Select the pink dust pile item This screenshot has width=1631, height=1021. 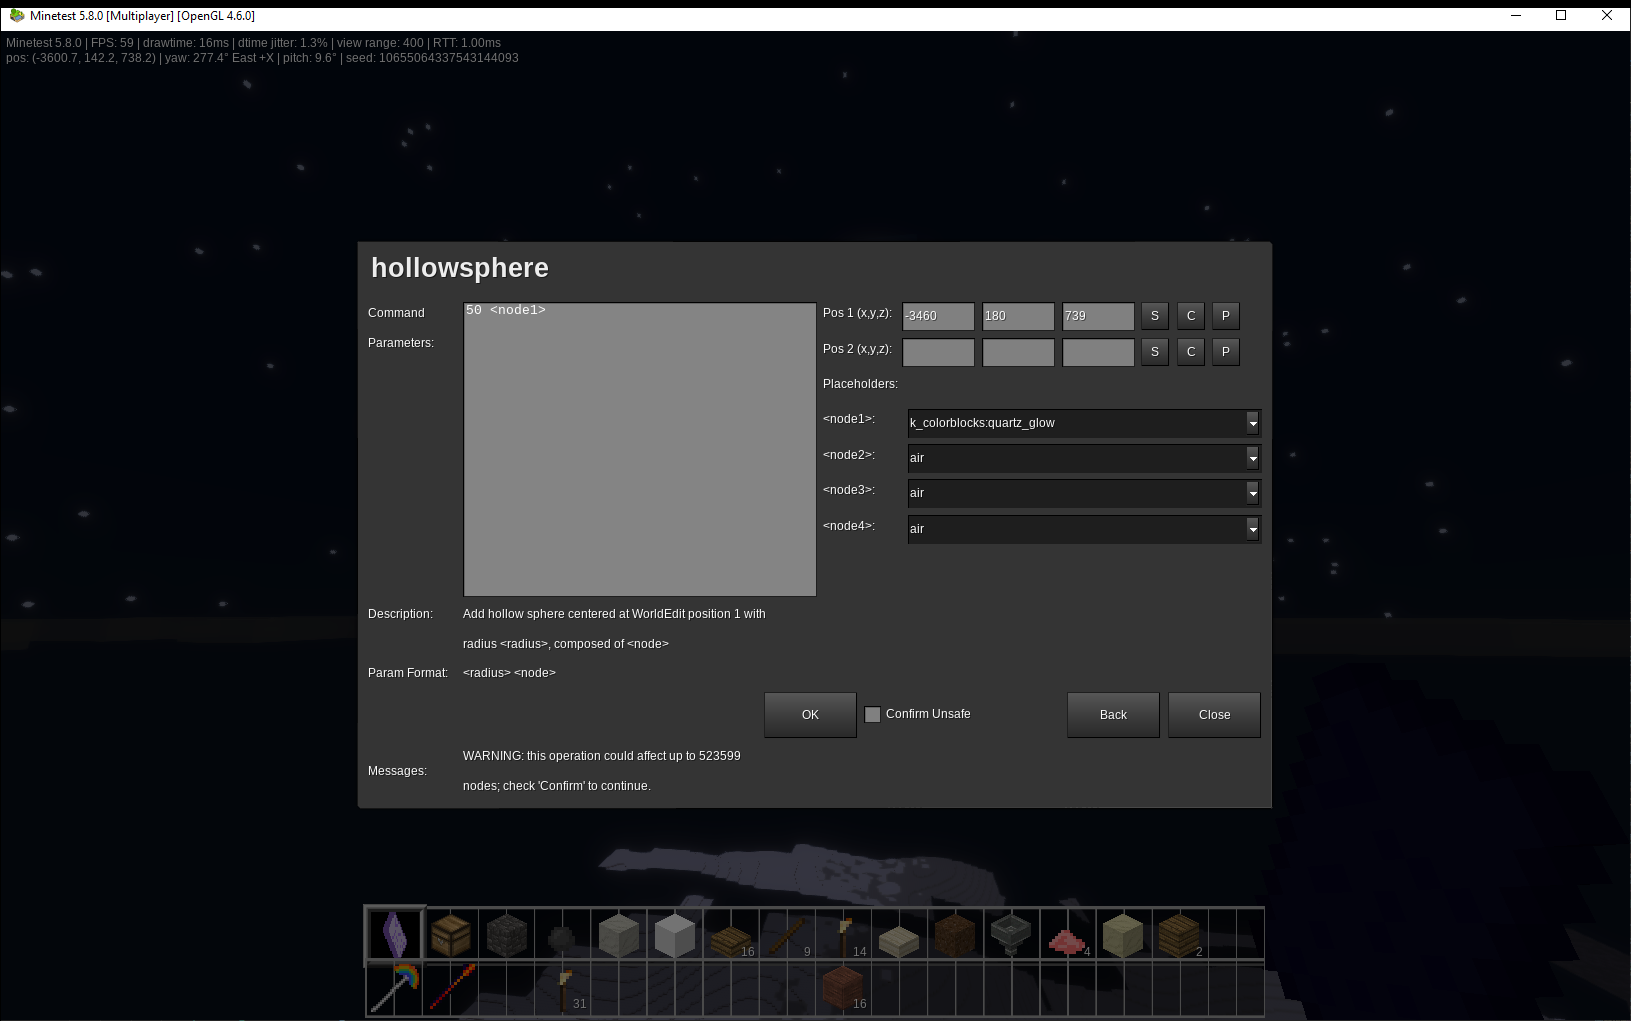click(x=1066, y=940)
